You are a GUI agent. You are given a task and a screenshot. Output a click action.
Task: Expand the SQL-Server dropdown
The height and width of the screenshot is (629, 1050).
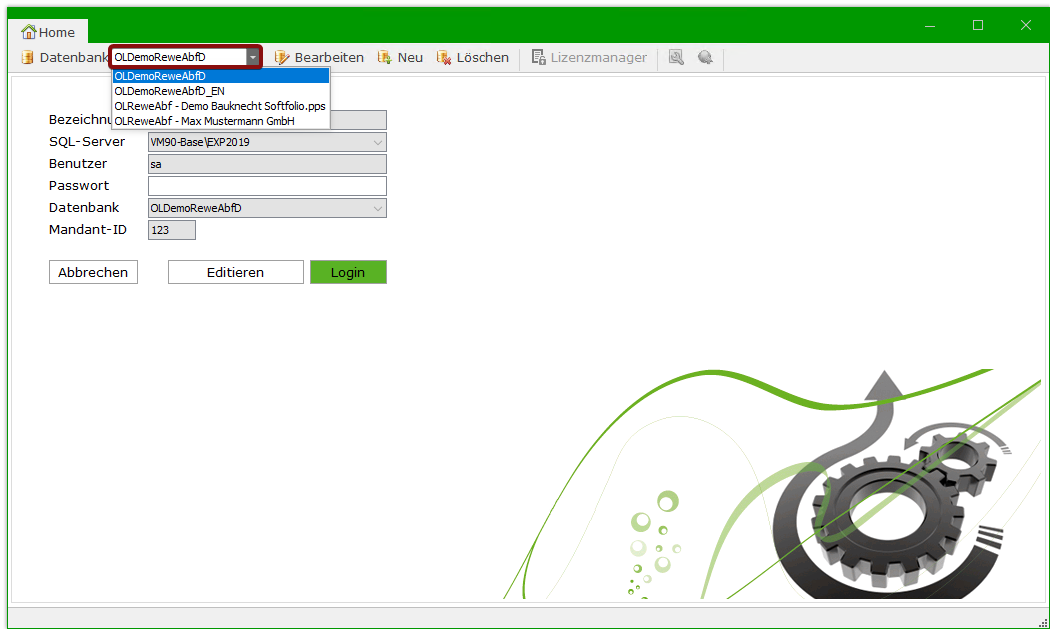(x=377, y=142)
